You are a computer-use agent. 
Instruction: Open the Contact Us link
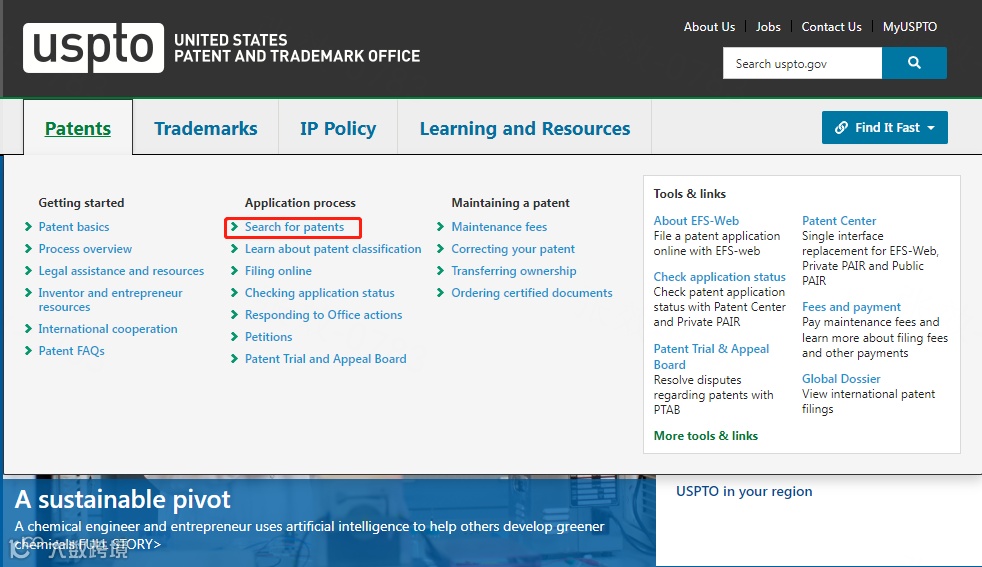(831, 27)
